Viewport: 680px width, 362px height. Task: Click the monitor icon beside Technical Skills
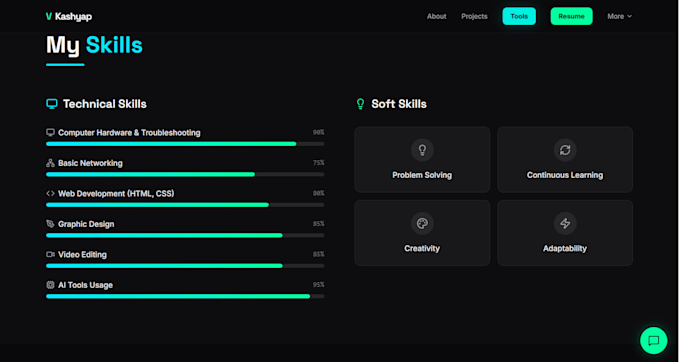52,104
